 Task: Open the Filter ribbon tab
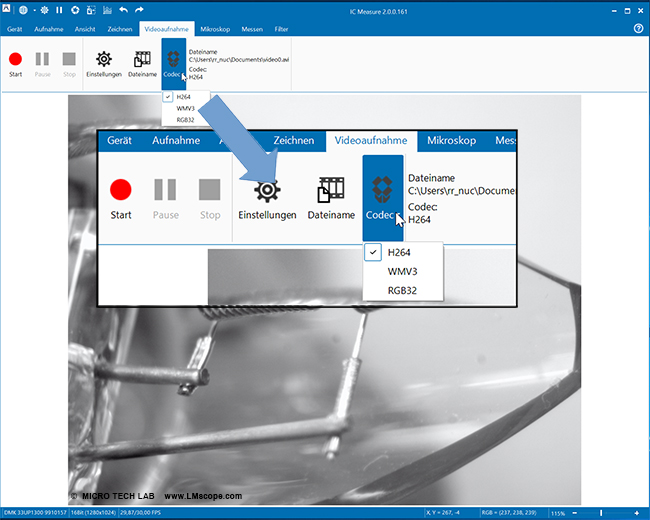tap(282, 29)
